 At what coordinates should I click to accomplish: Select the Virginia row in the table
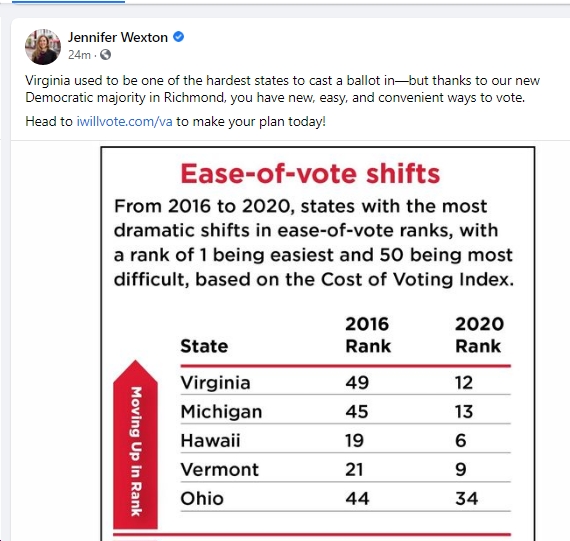pyautogui.click(x=345, y=382)
